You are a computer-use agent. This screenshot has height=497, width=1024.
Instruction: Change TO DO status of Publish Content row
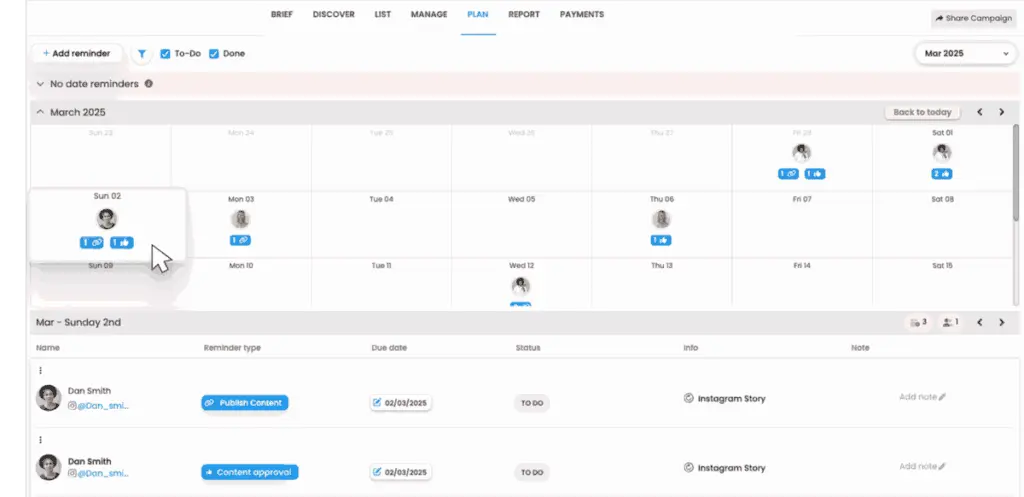(x=532, y=403)
